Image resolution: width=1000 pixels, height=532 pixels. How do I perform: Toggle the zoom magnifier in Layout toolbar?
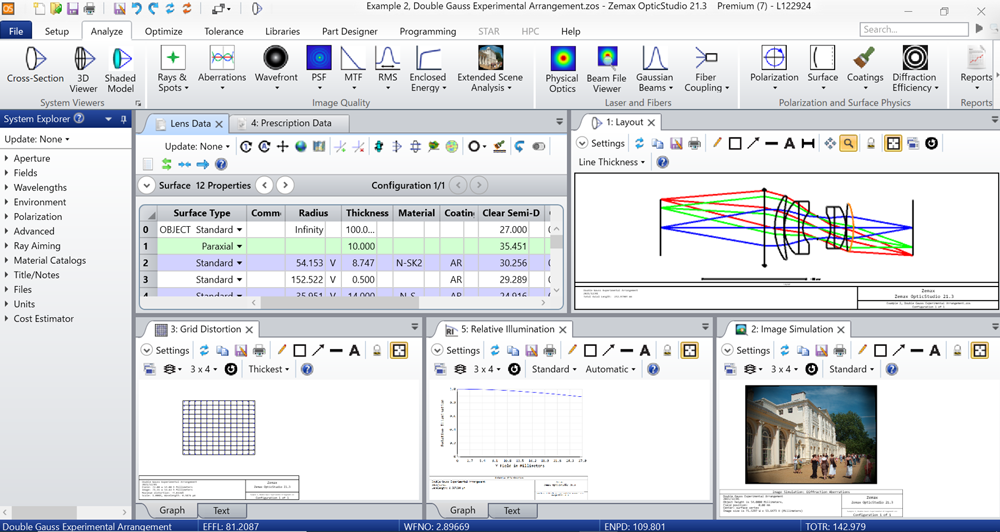(848, 143)
